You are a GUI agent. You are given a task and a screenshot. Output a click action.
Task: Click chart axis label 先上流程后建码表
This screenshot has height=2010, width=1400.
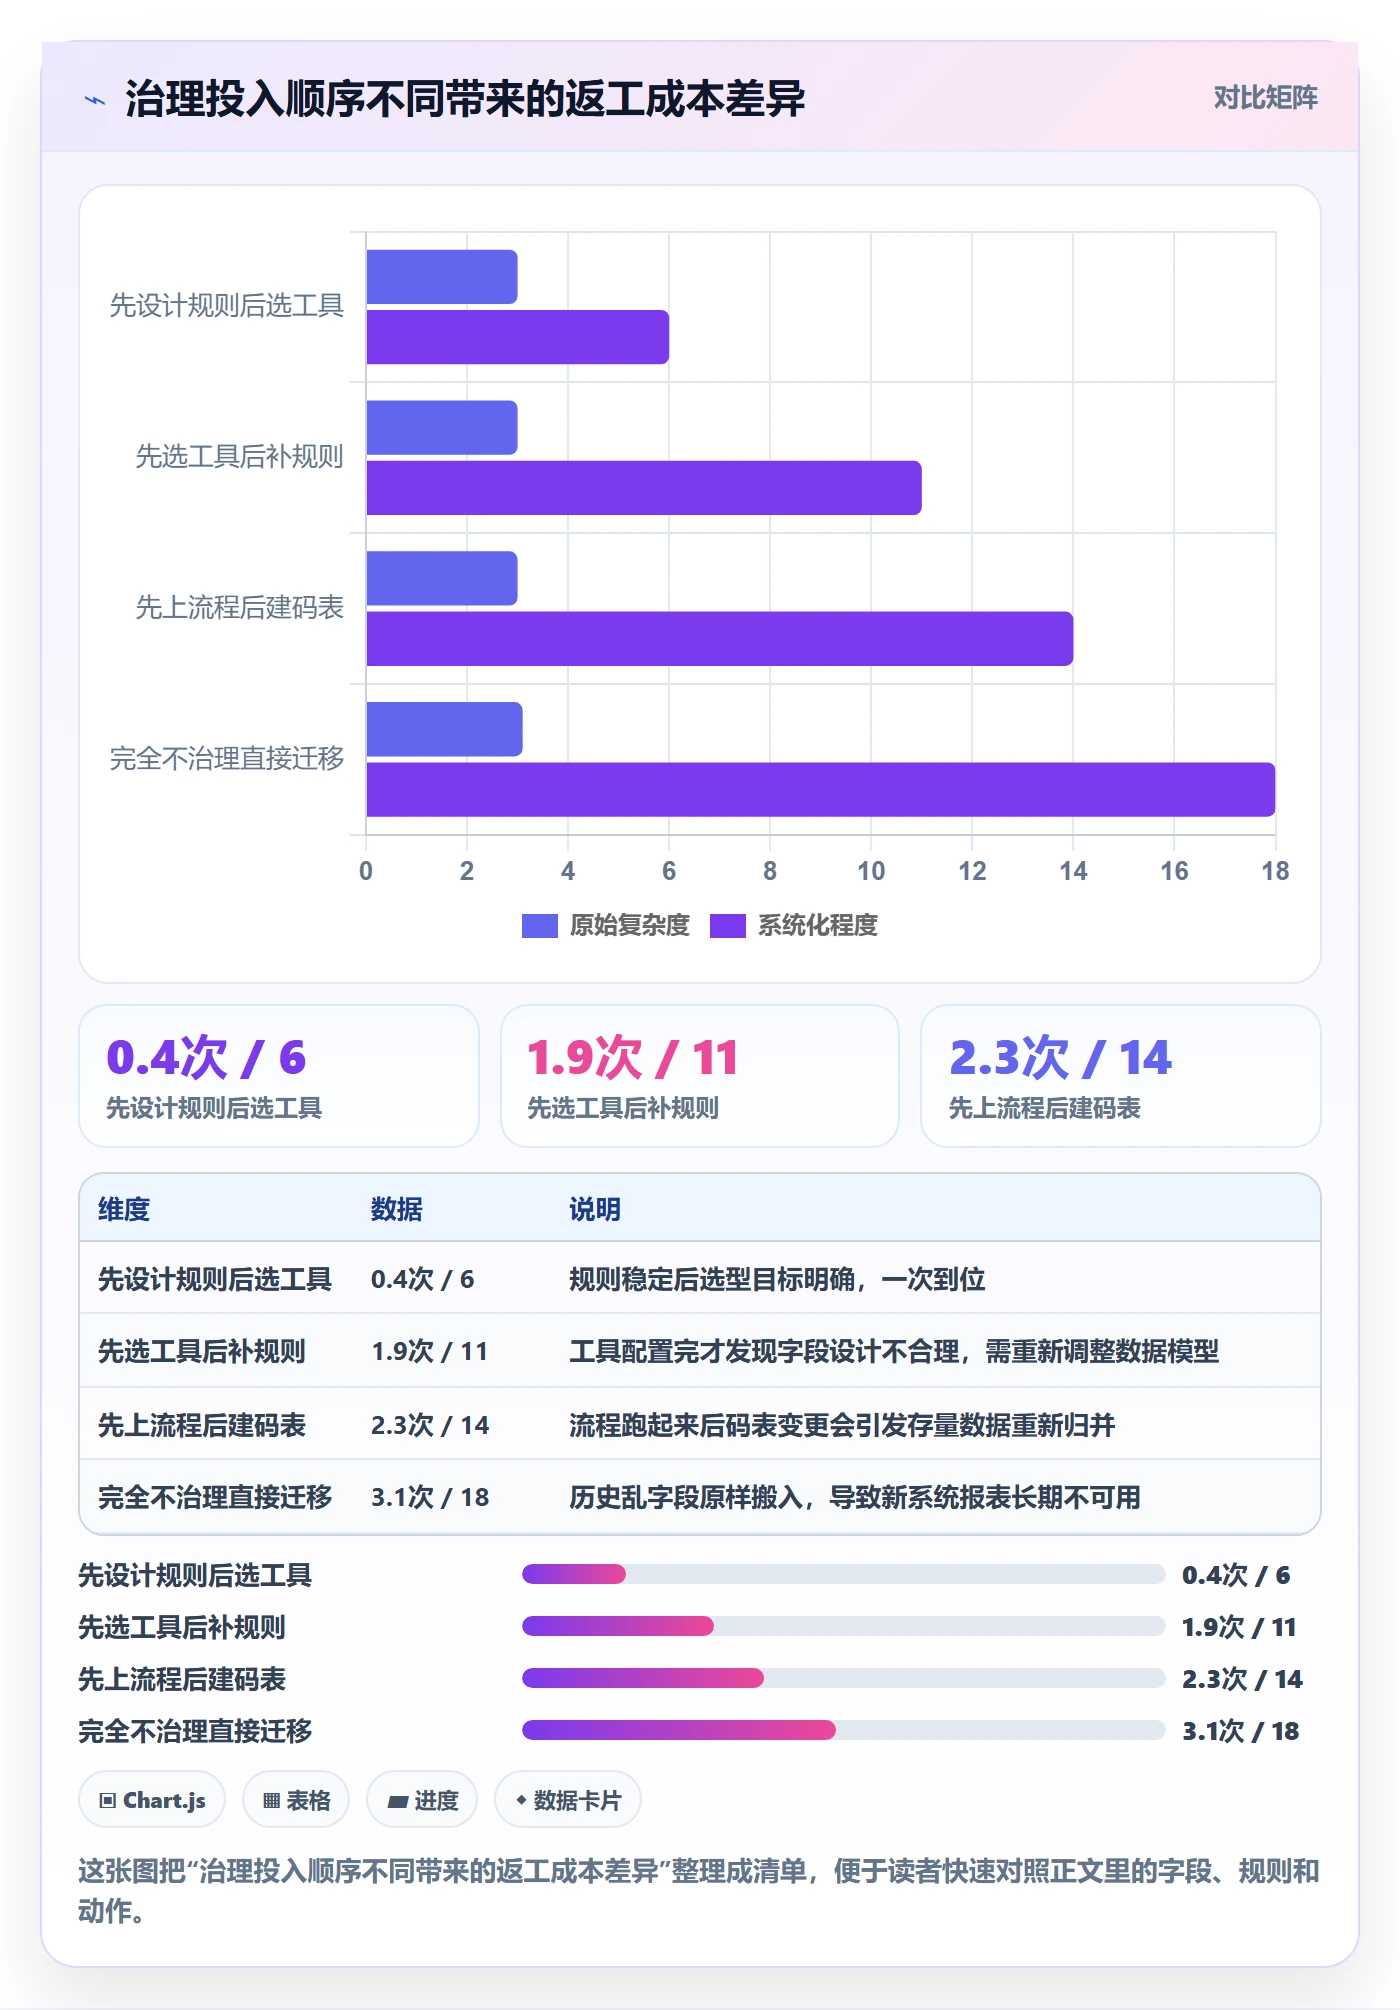[x=240, y=607]
